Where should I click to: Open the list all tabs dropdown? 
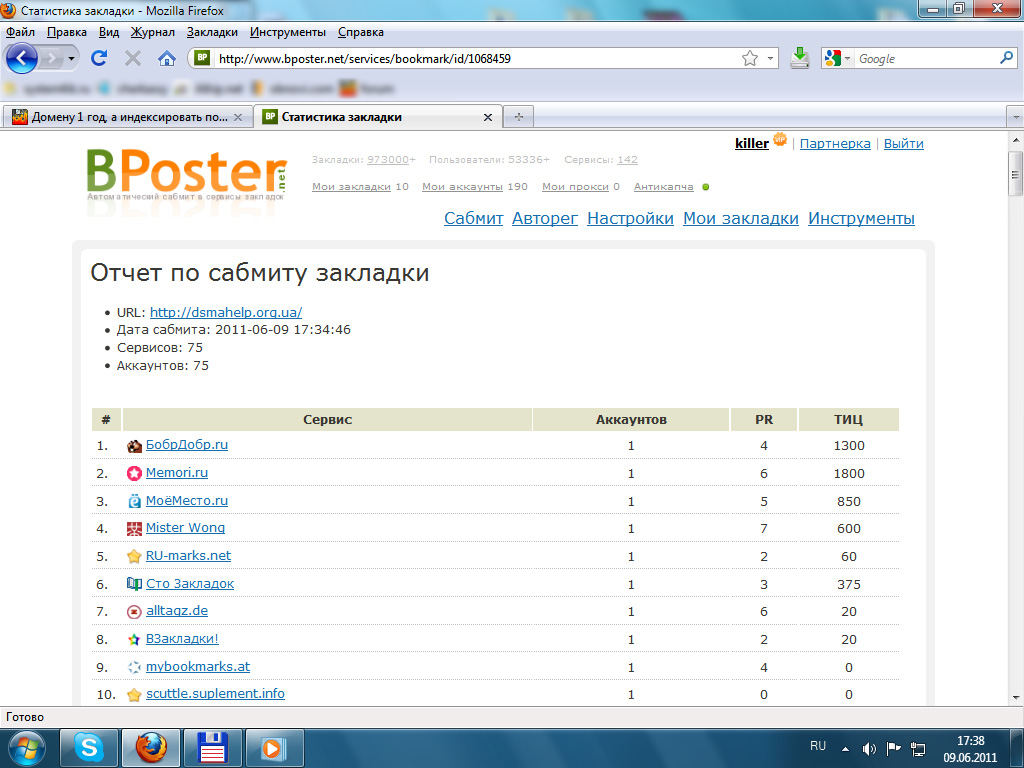click(x=1016, y=118)
